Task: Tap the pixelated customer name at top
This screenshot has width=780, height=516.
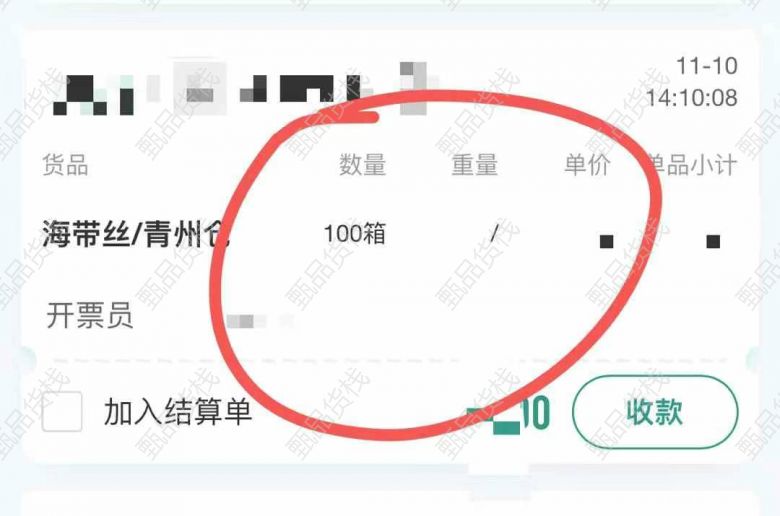Action: pos(246,90)
